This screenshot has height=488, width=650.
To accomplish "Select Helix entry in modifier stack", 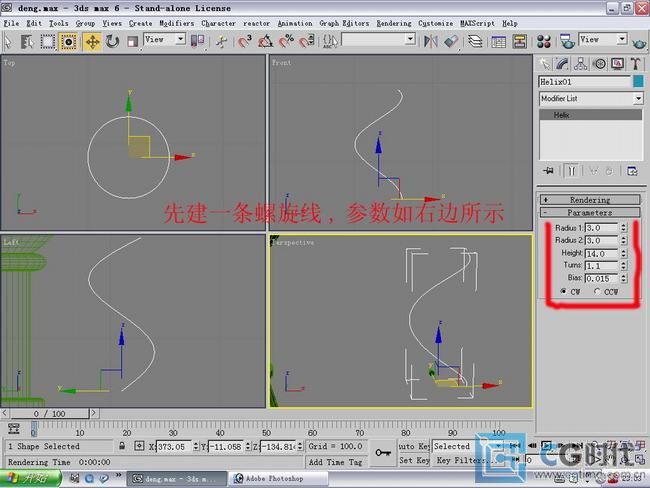I will (590, 115).
